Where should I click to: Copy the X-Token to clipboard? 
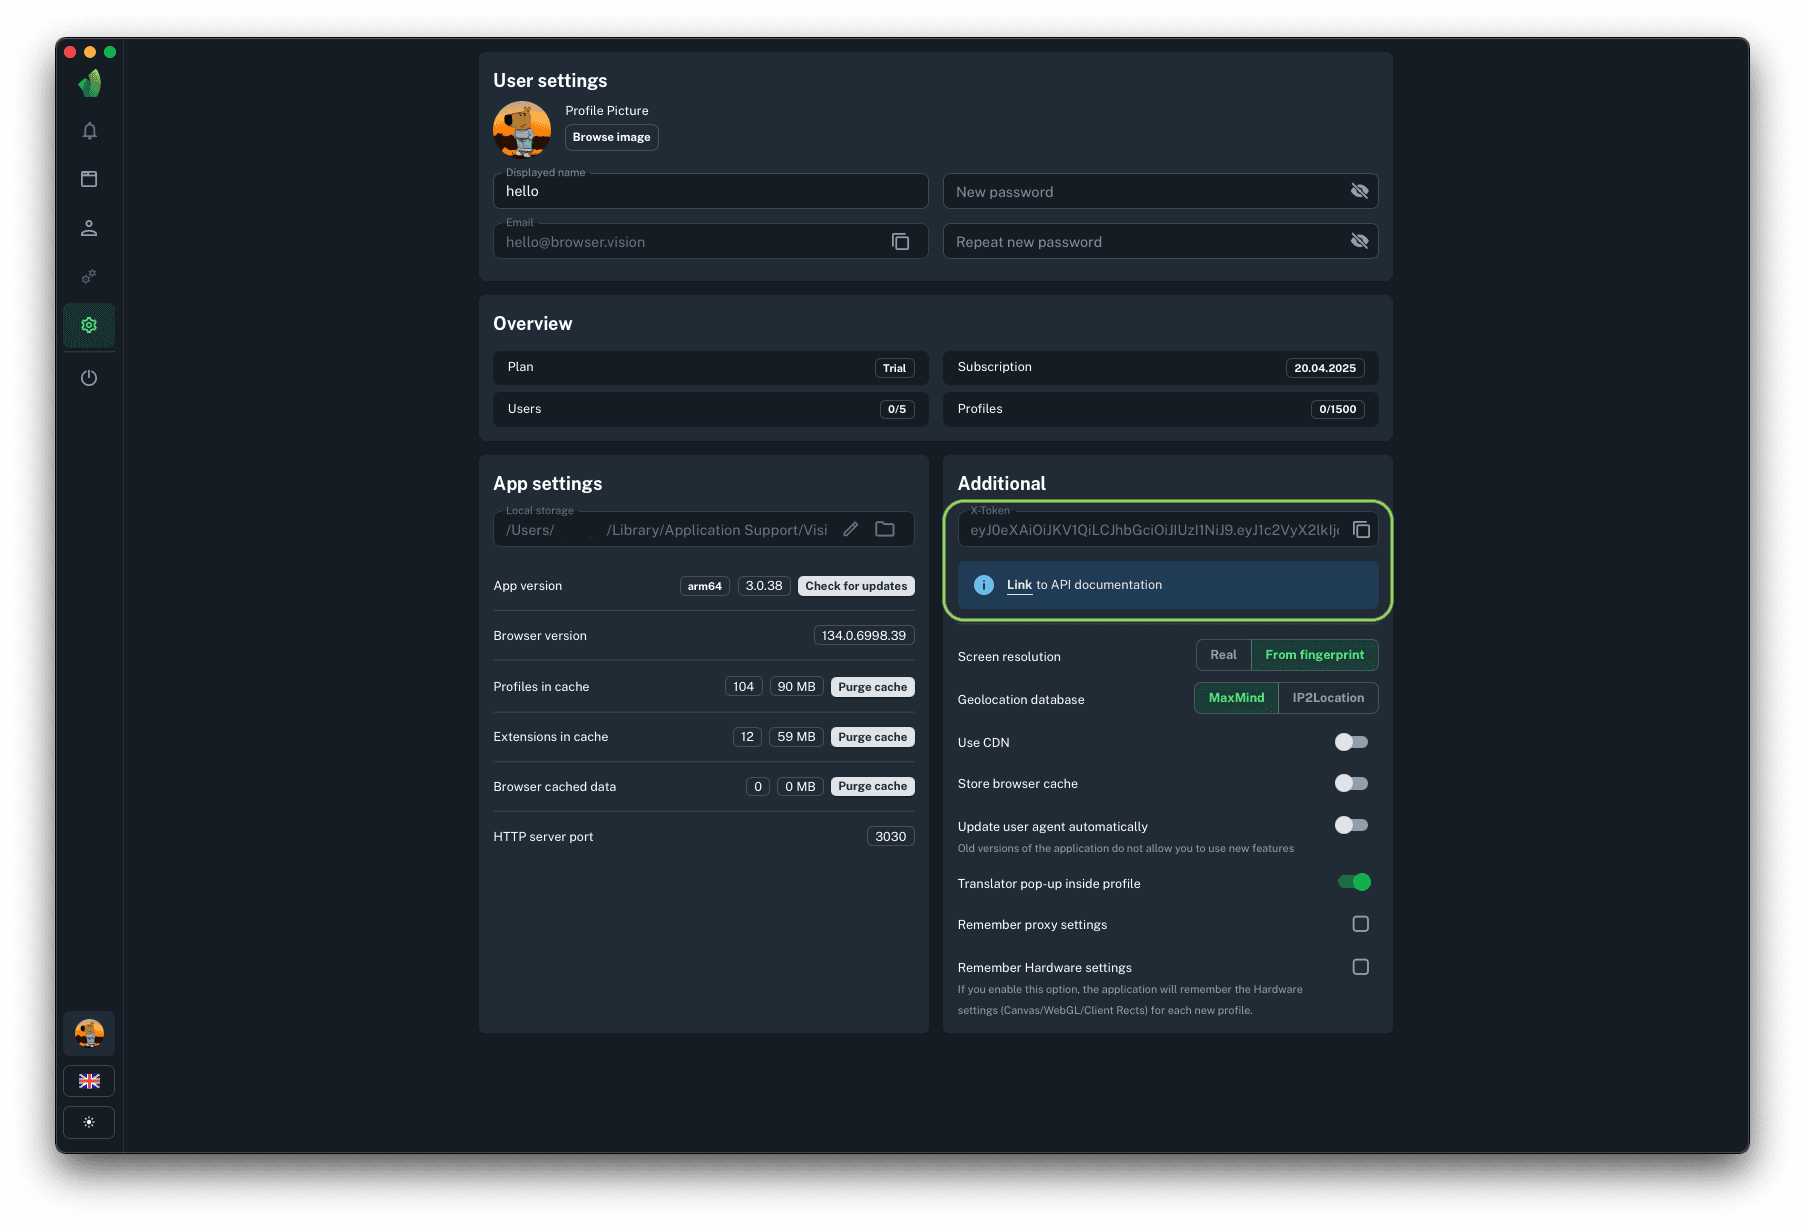coord(1361,530)
